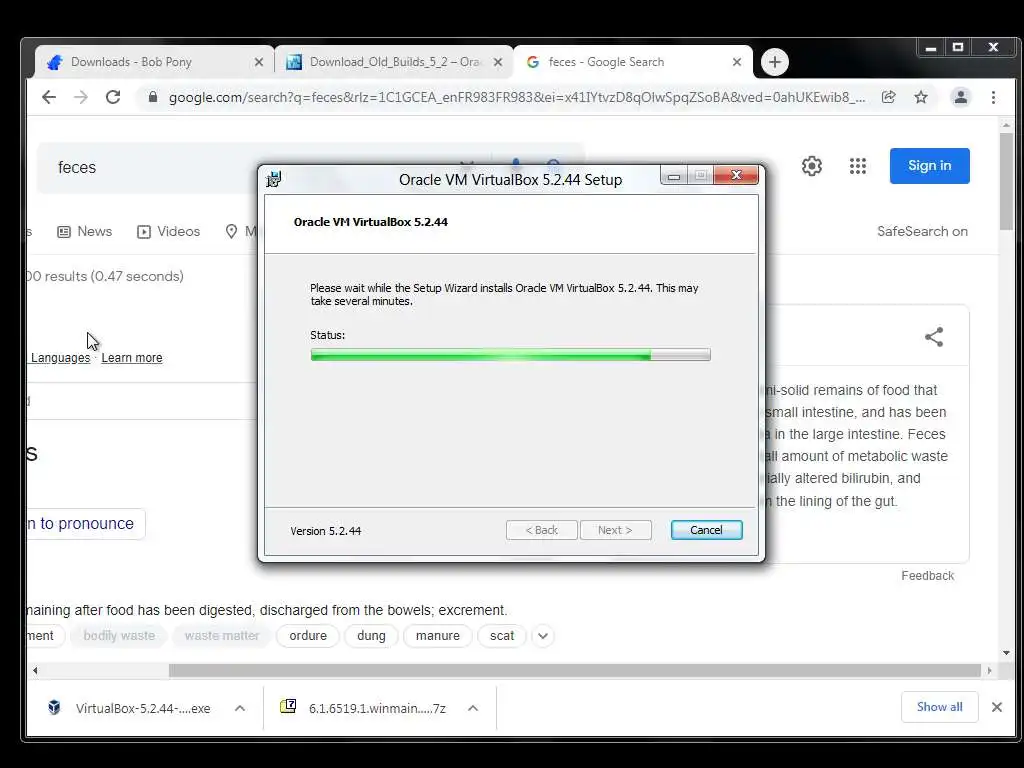Open the News search filter
The height and width of the screenshot is (768, 1024).
click(85, 231)
